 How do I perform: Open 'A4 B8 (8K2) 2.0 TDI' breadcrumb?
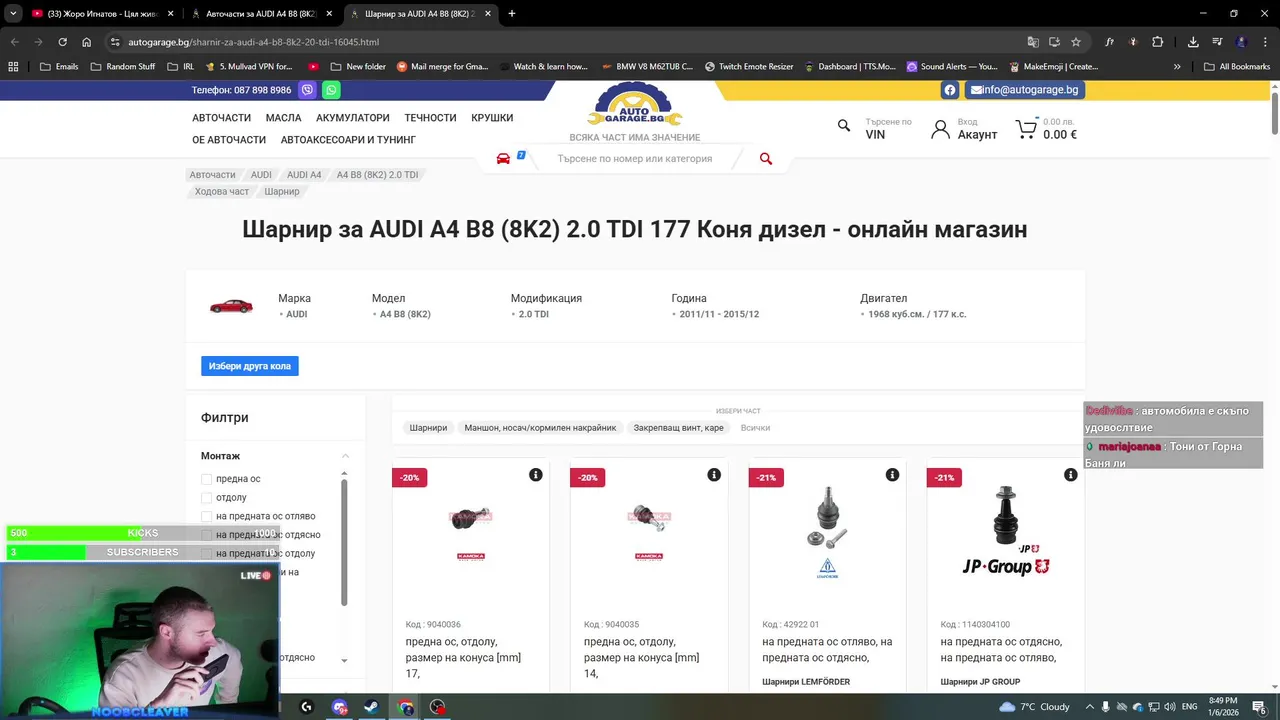pyautogui.click(x=377, y=175)
